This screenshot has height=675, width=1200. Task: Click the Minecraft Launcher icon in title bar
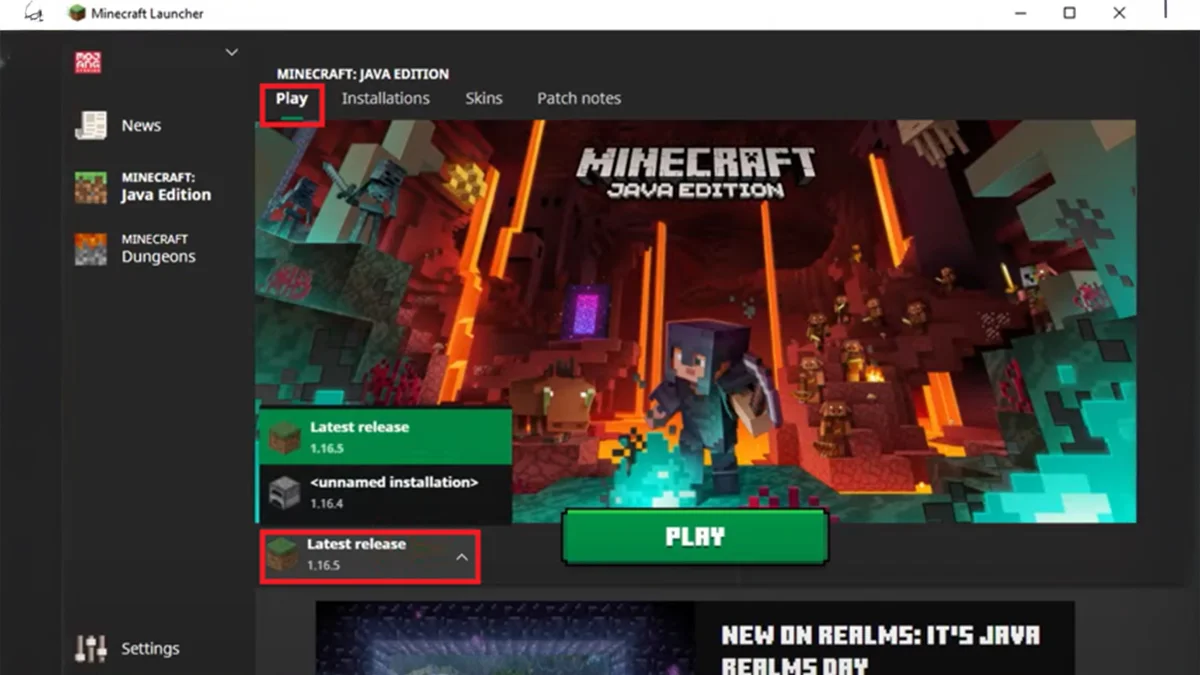(x=75, y=12)
